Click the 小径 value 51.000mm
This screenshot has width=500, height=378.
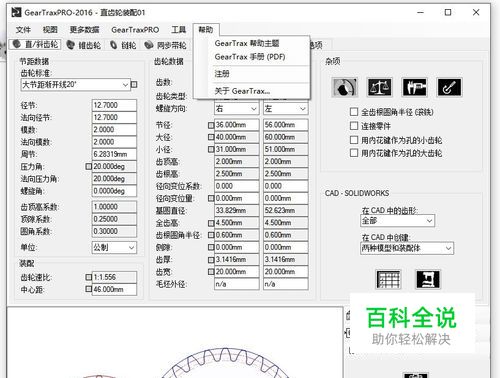[286, 149]
